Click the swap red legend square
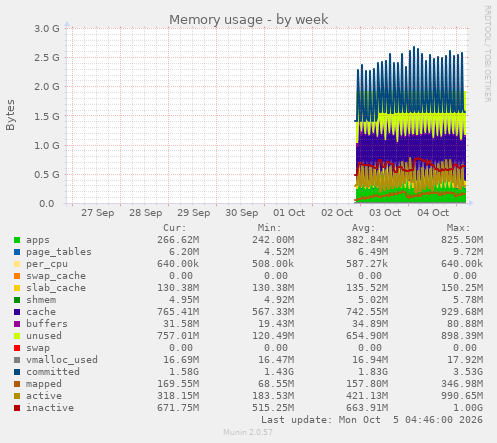The height and width of the screenshot is (443, 497). (17, 348)
